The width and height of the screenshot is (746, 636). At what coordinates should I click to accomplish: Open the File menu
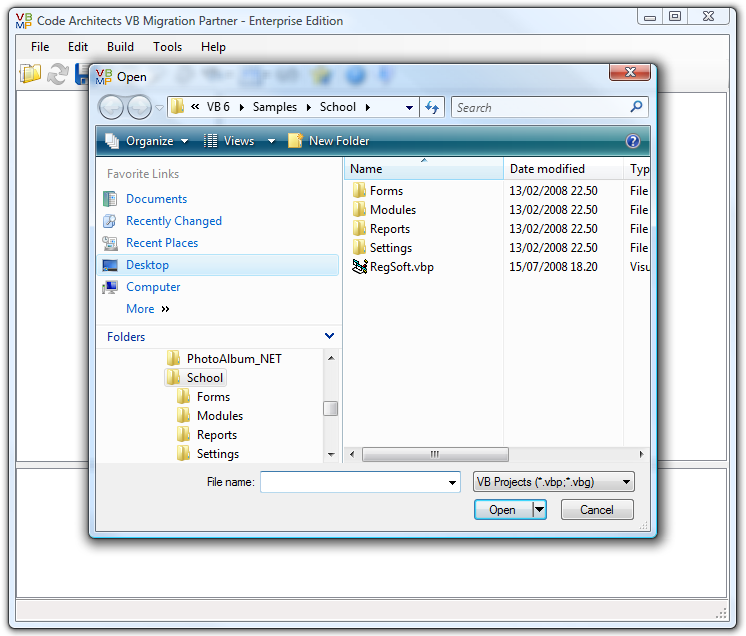coord(40,47)
